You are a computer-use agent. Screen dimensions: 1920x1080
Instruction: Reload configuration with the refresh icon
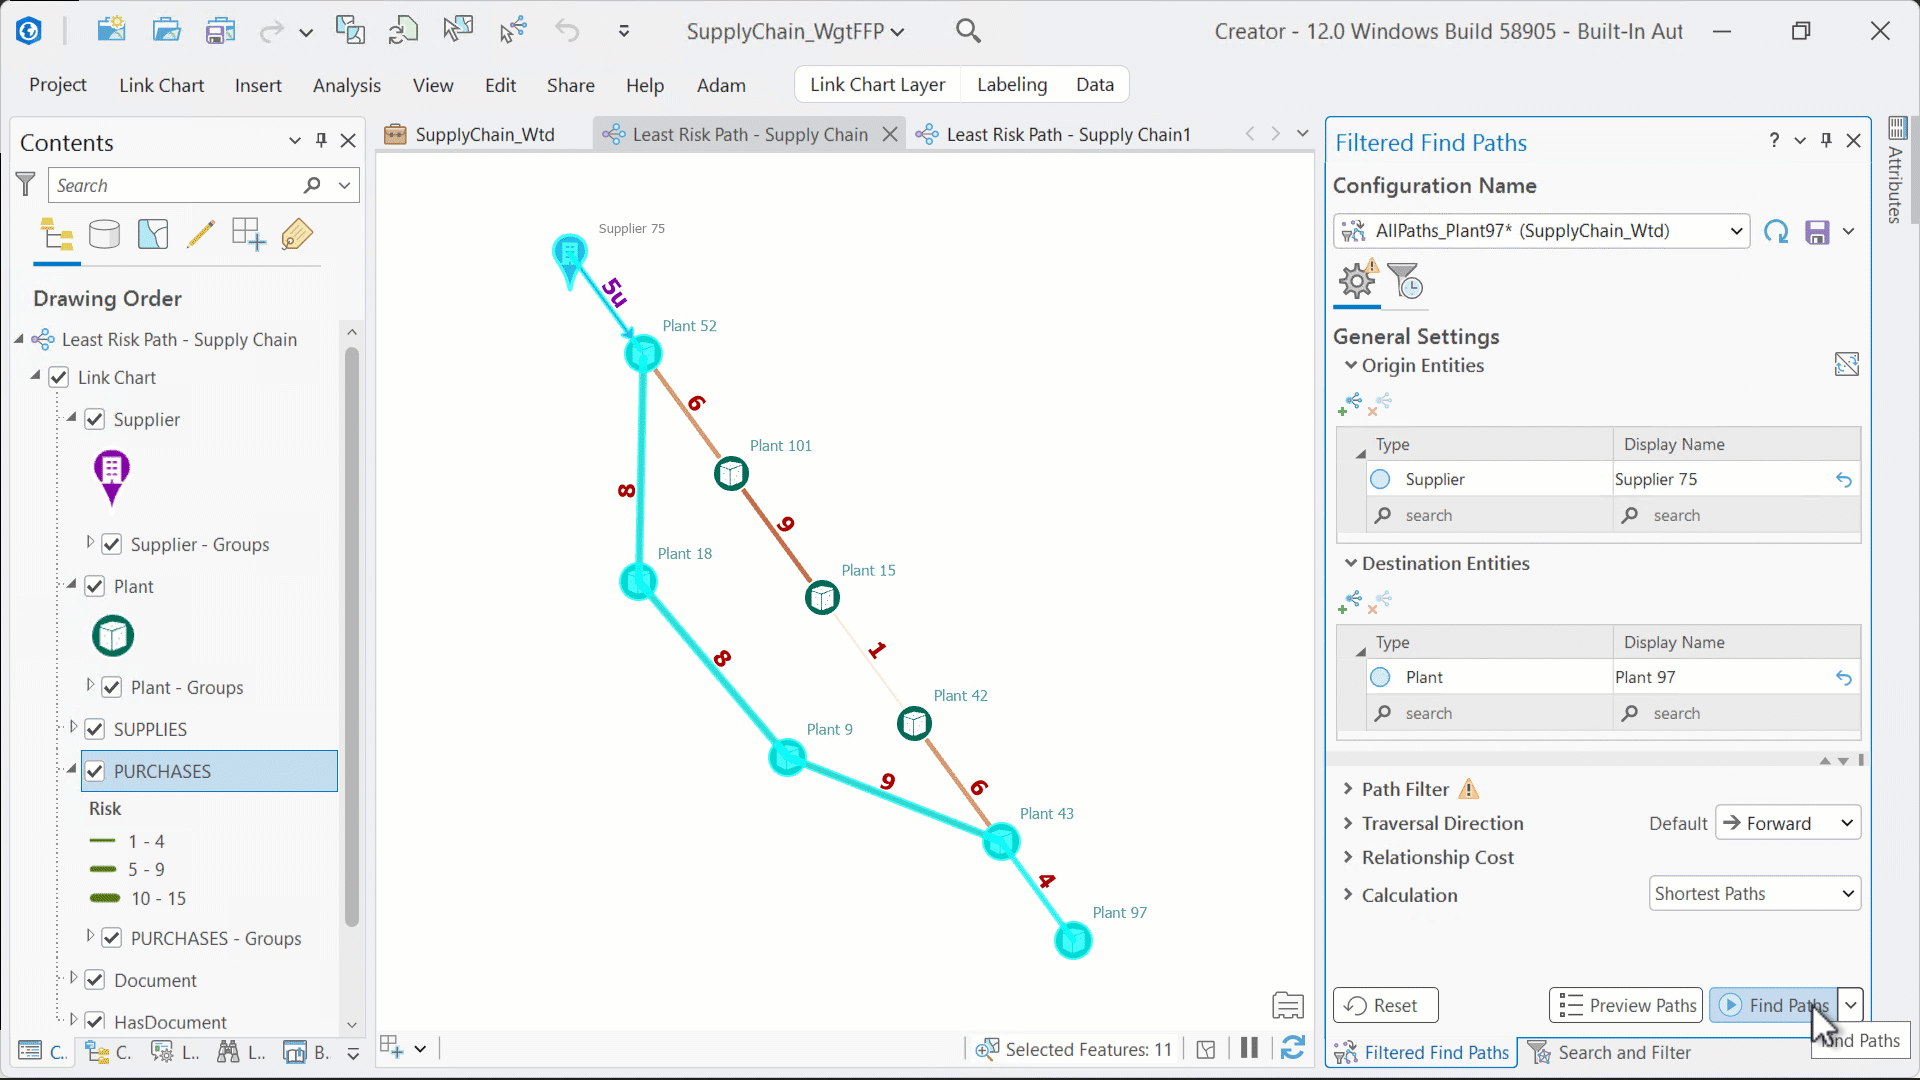pyautogui.click(x=1777, y=231)
